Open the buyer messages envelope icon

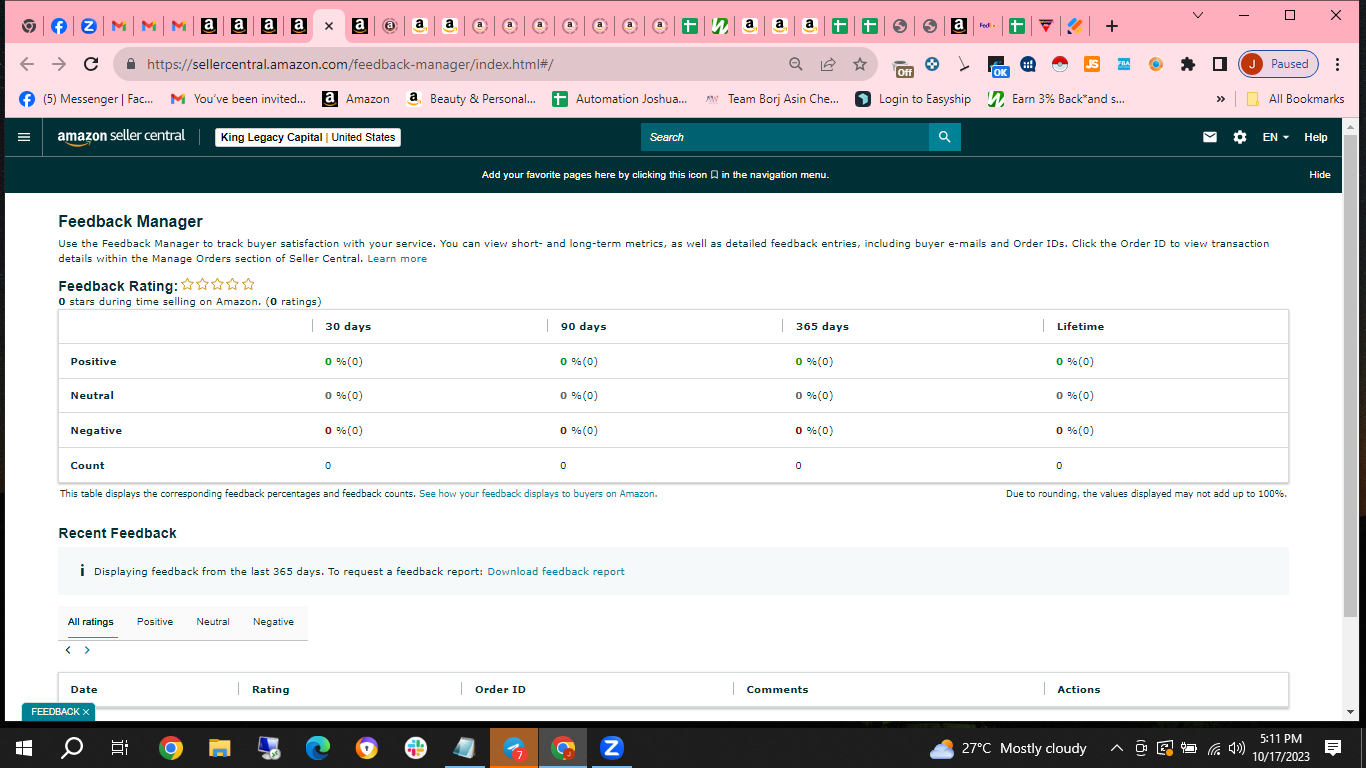[x=1210, y=137]
